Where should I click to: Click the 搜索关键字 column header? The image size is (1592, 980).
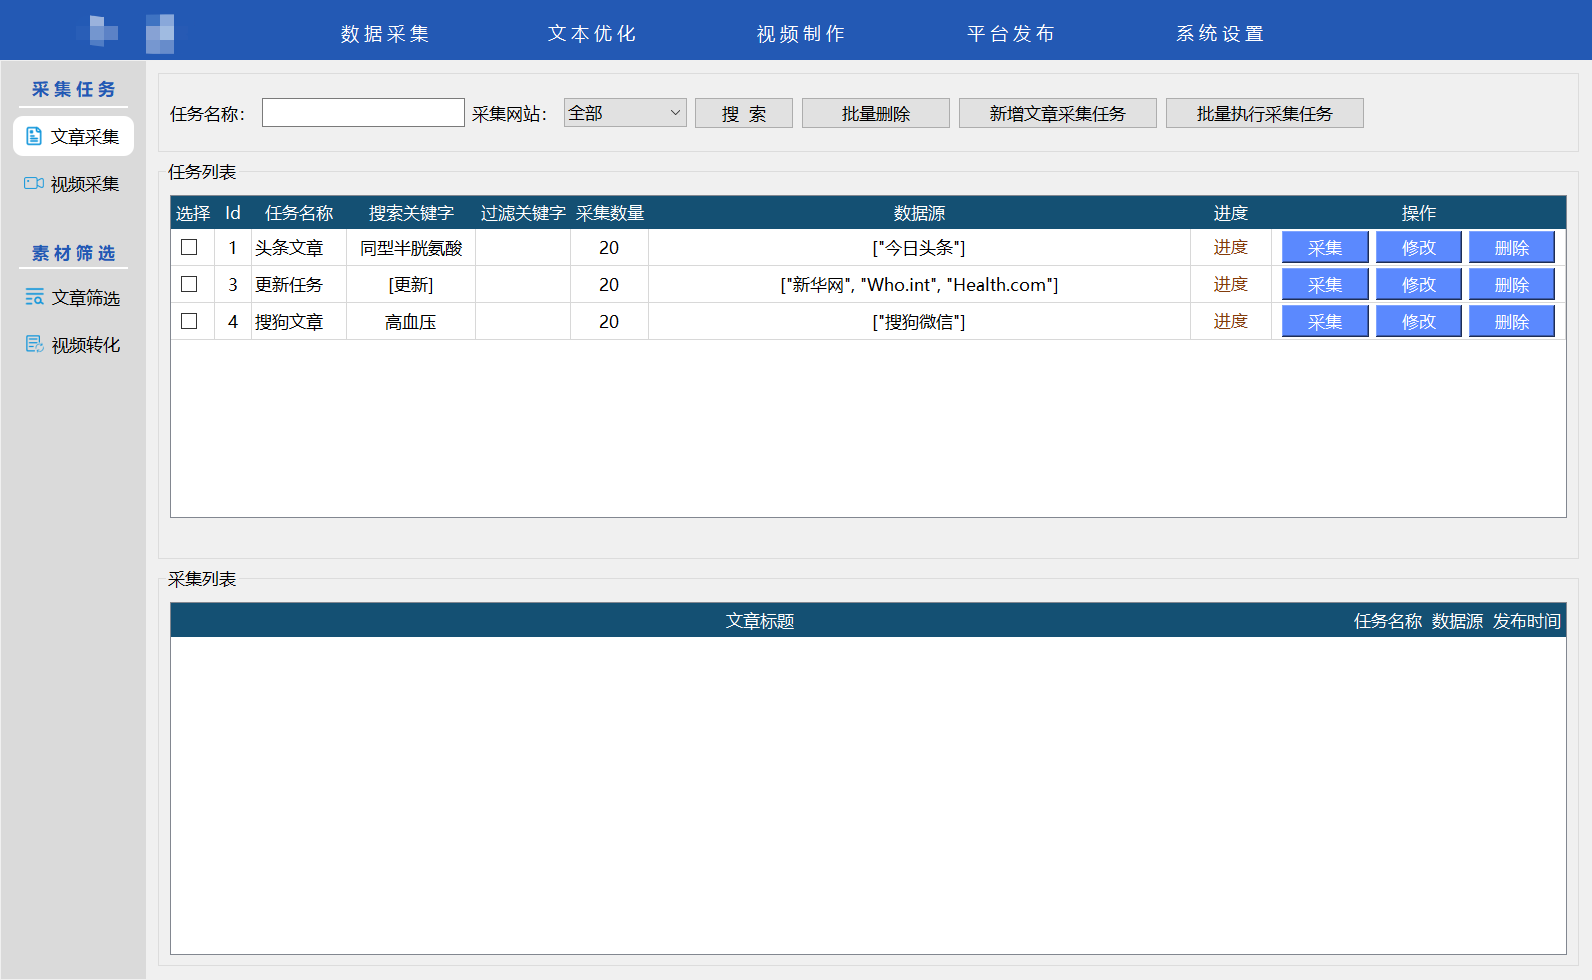click(411, 213)
